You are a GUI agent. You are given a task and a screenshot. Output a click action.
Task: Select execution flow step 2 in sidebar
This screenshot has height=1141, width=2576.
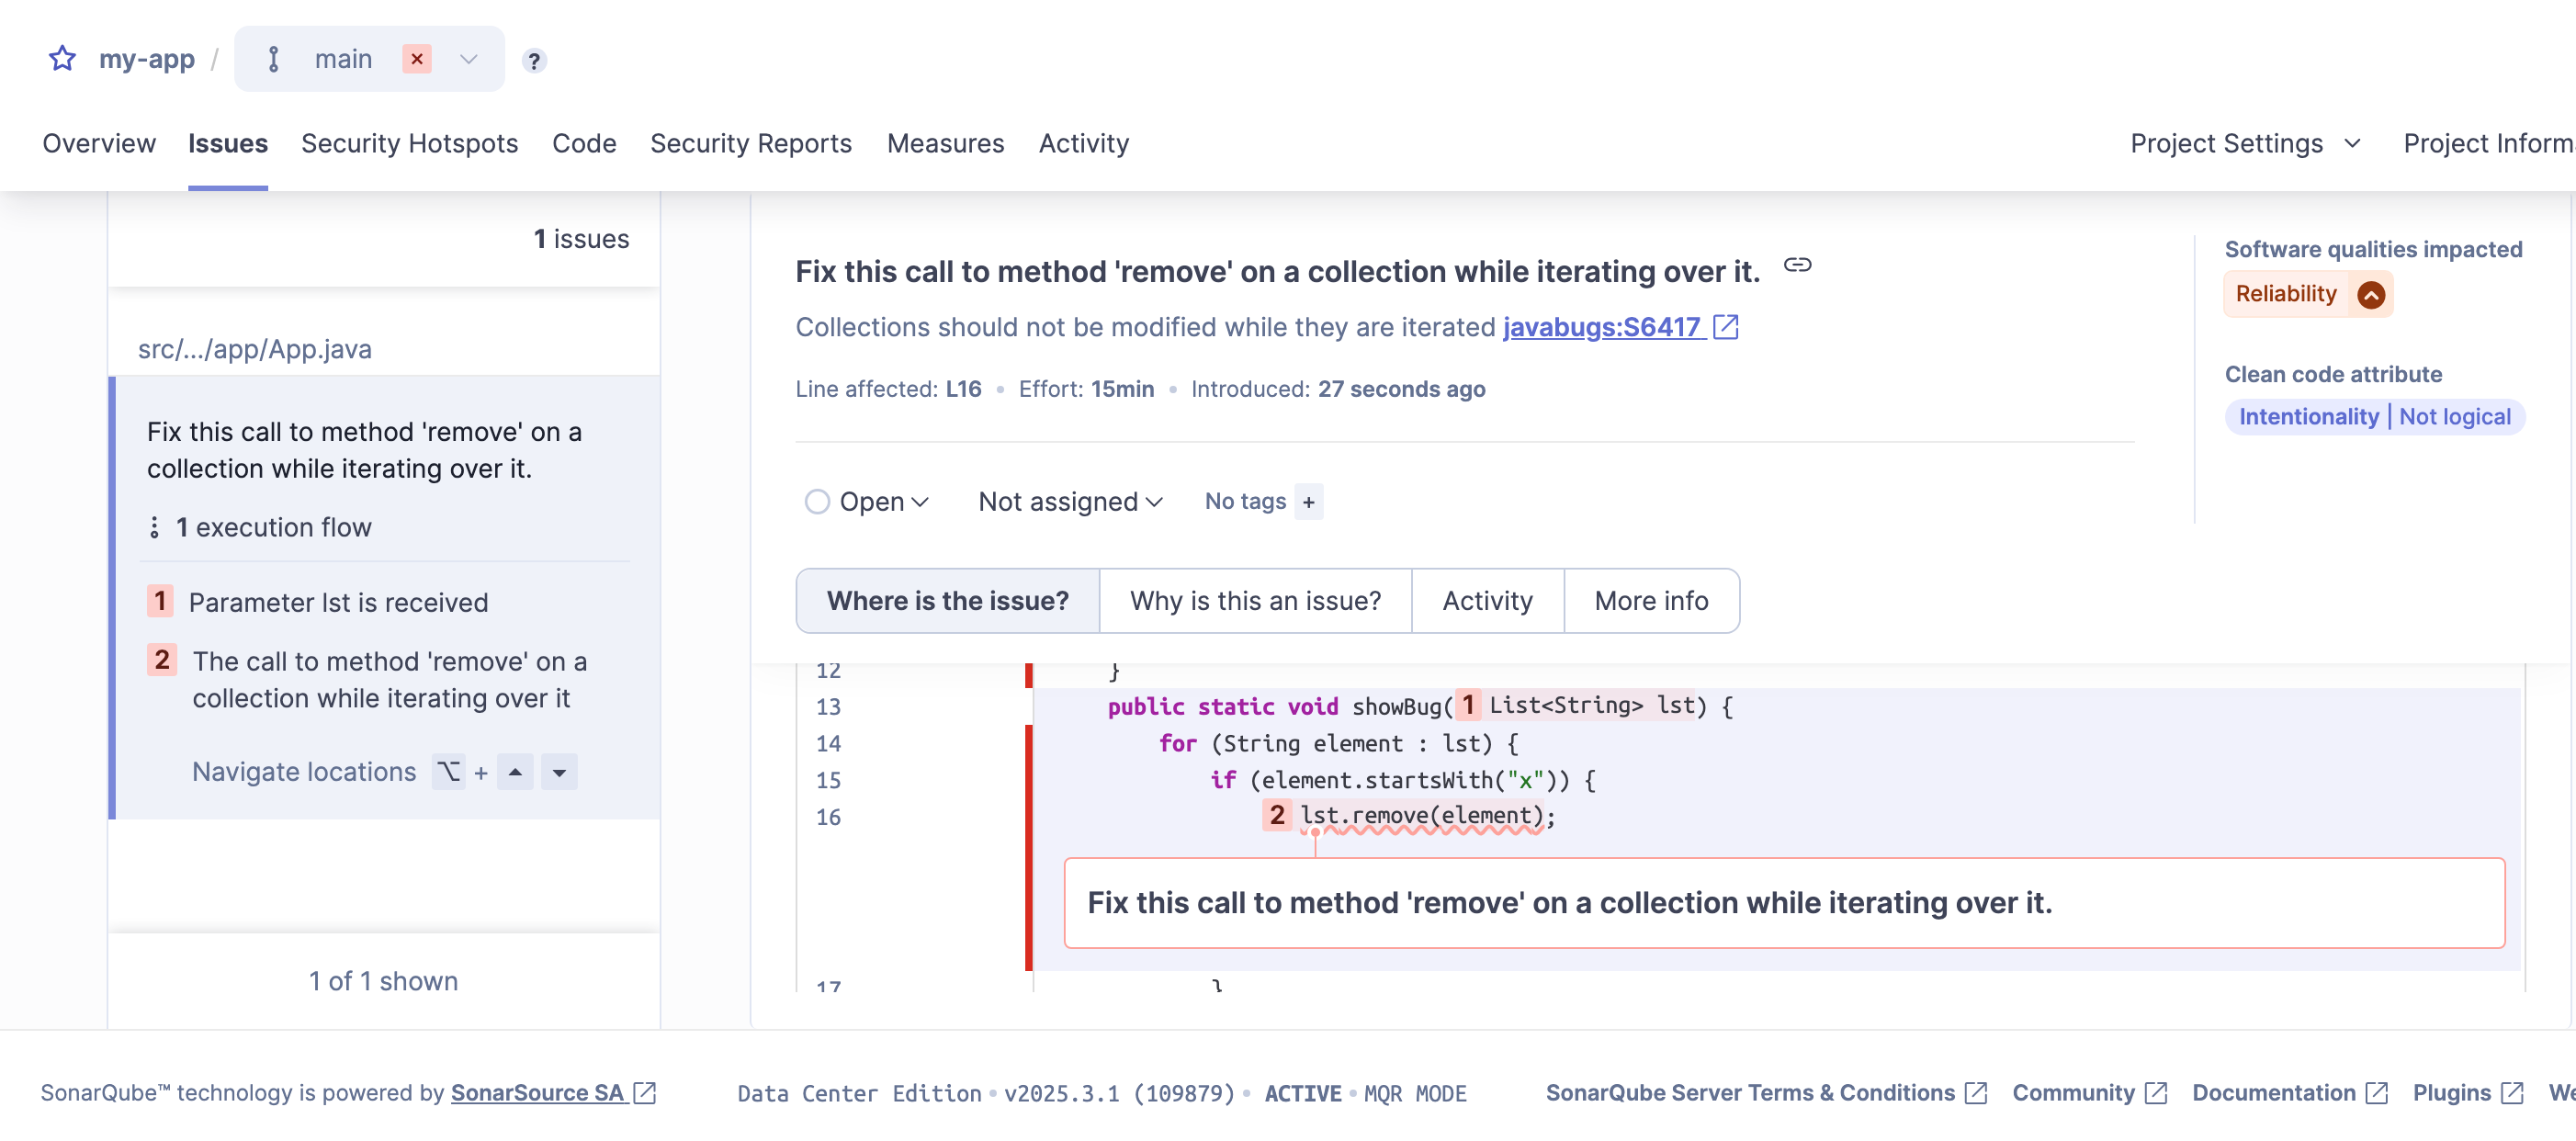coord(389,679)
